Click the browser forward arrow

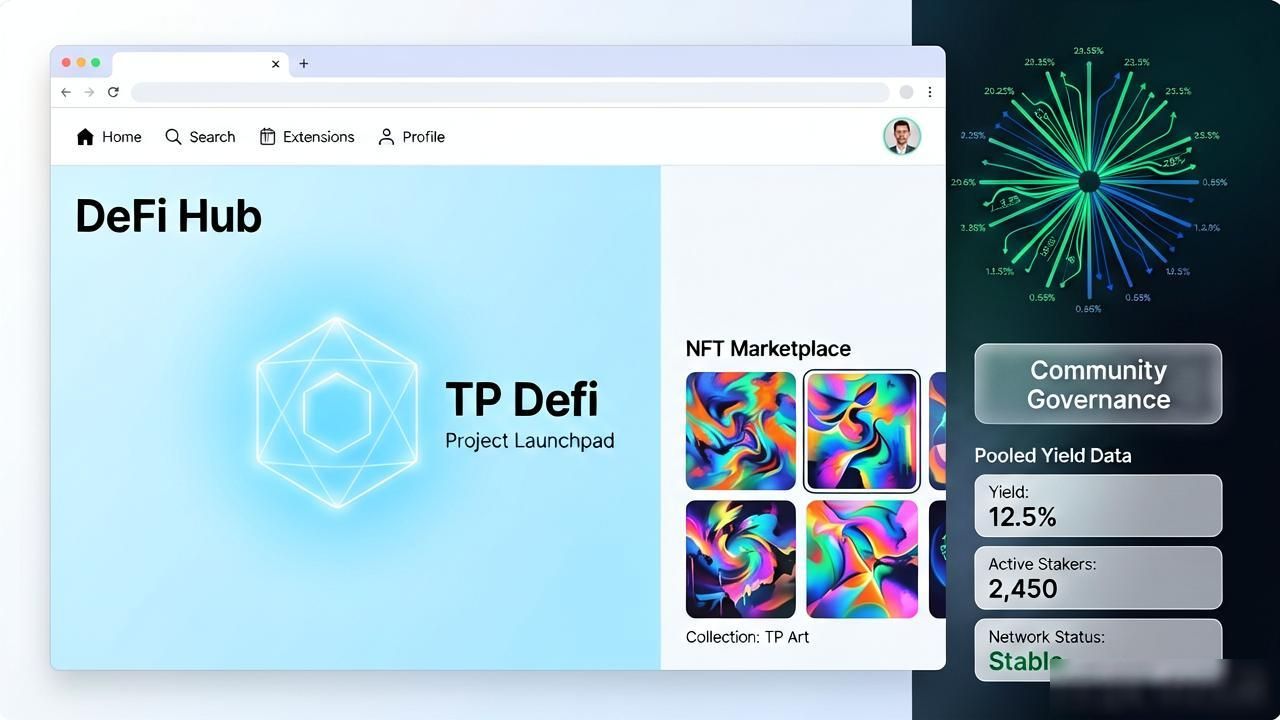click(89, 92)
